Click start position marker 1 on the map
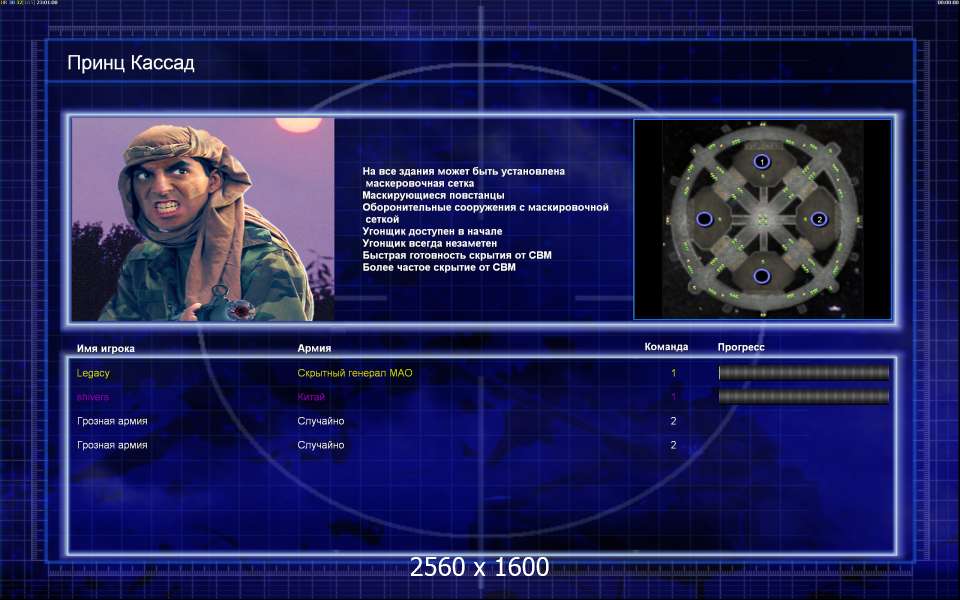The height and width of the screenshot is (600, 960). [x=761, y=162]
